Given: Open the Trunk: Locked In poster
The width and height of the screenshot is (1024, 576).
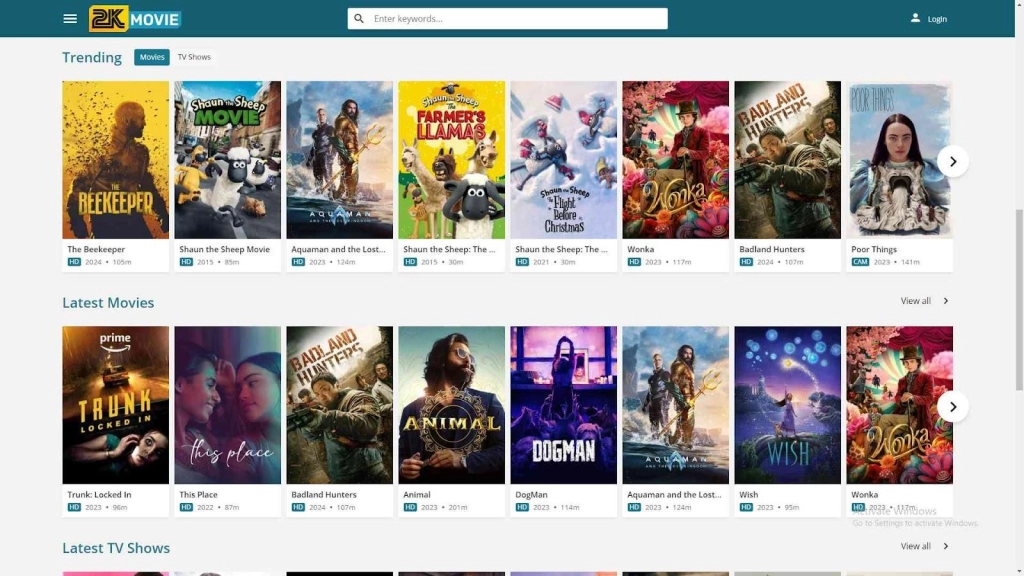Looking at the screenshot, I should point(116,405).
